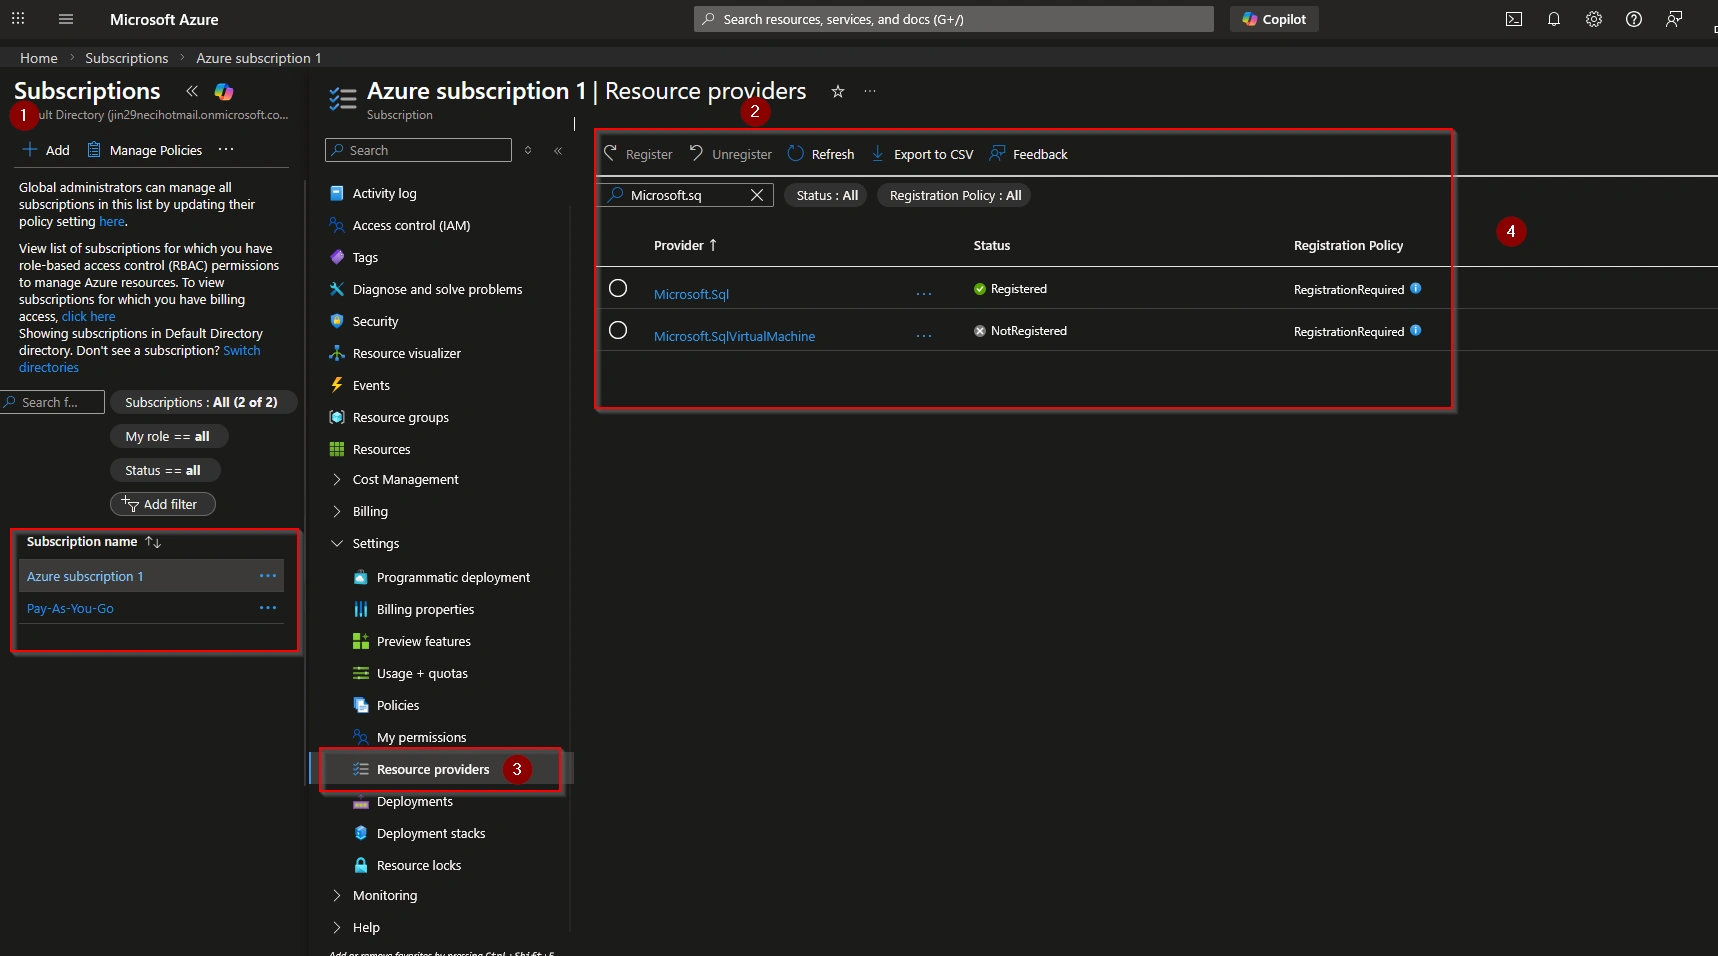Open more options ellipsis beside the star
Viewport: 1718px width, 956px height.
(870, 91)
